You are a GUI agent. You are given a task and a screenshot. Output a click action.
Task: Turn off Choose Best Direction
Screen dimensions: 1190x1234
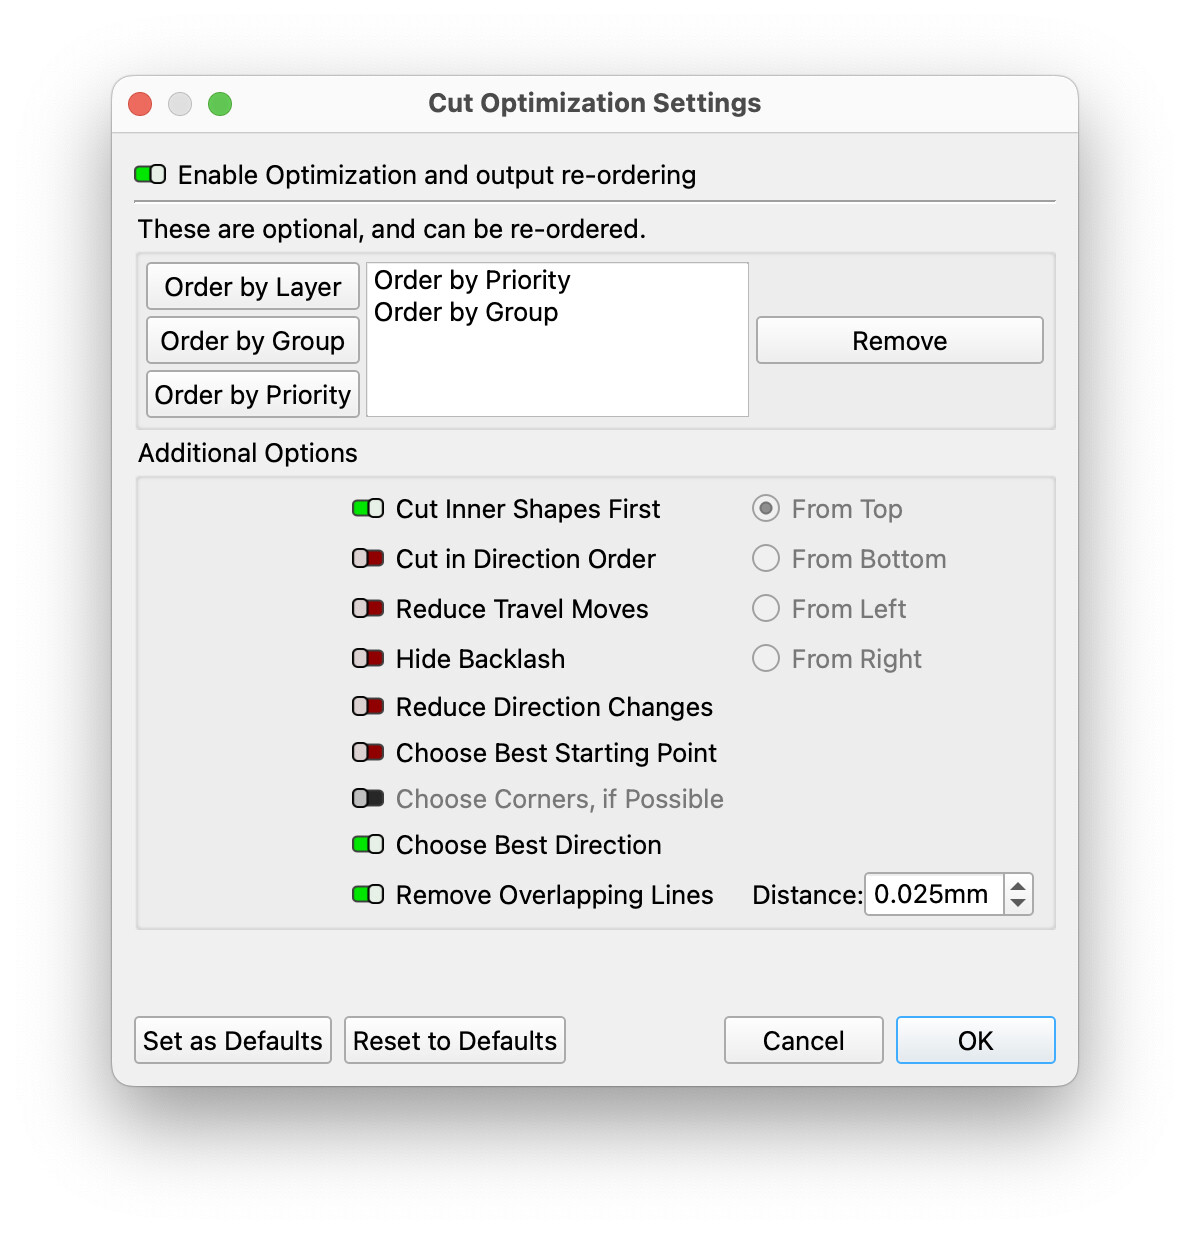pyautogui.click(x=368, y=845)
